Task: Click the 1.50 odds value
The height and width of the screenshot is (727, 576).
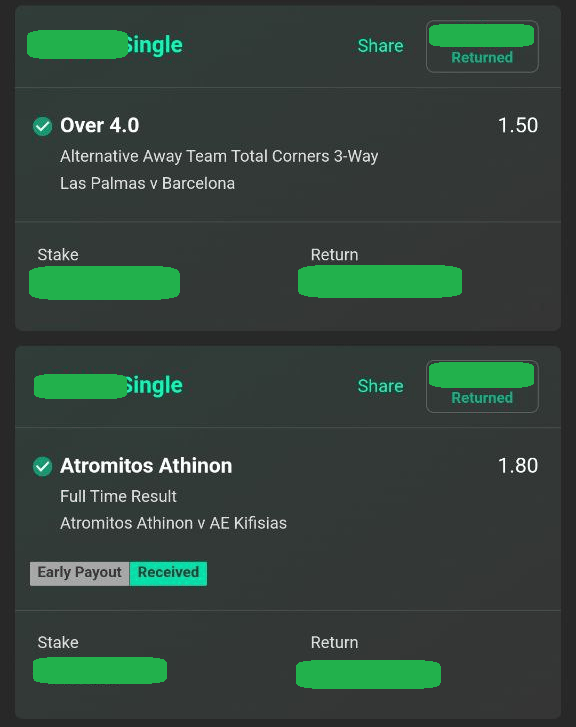Action: 518,125
